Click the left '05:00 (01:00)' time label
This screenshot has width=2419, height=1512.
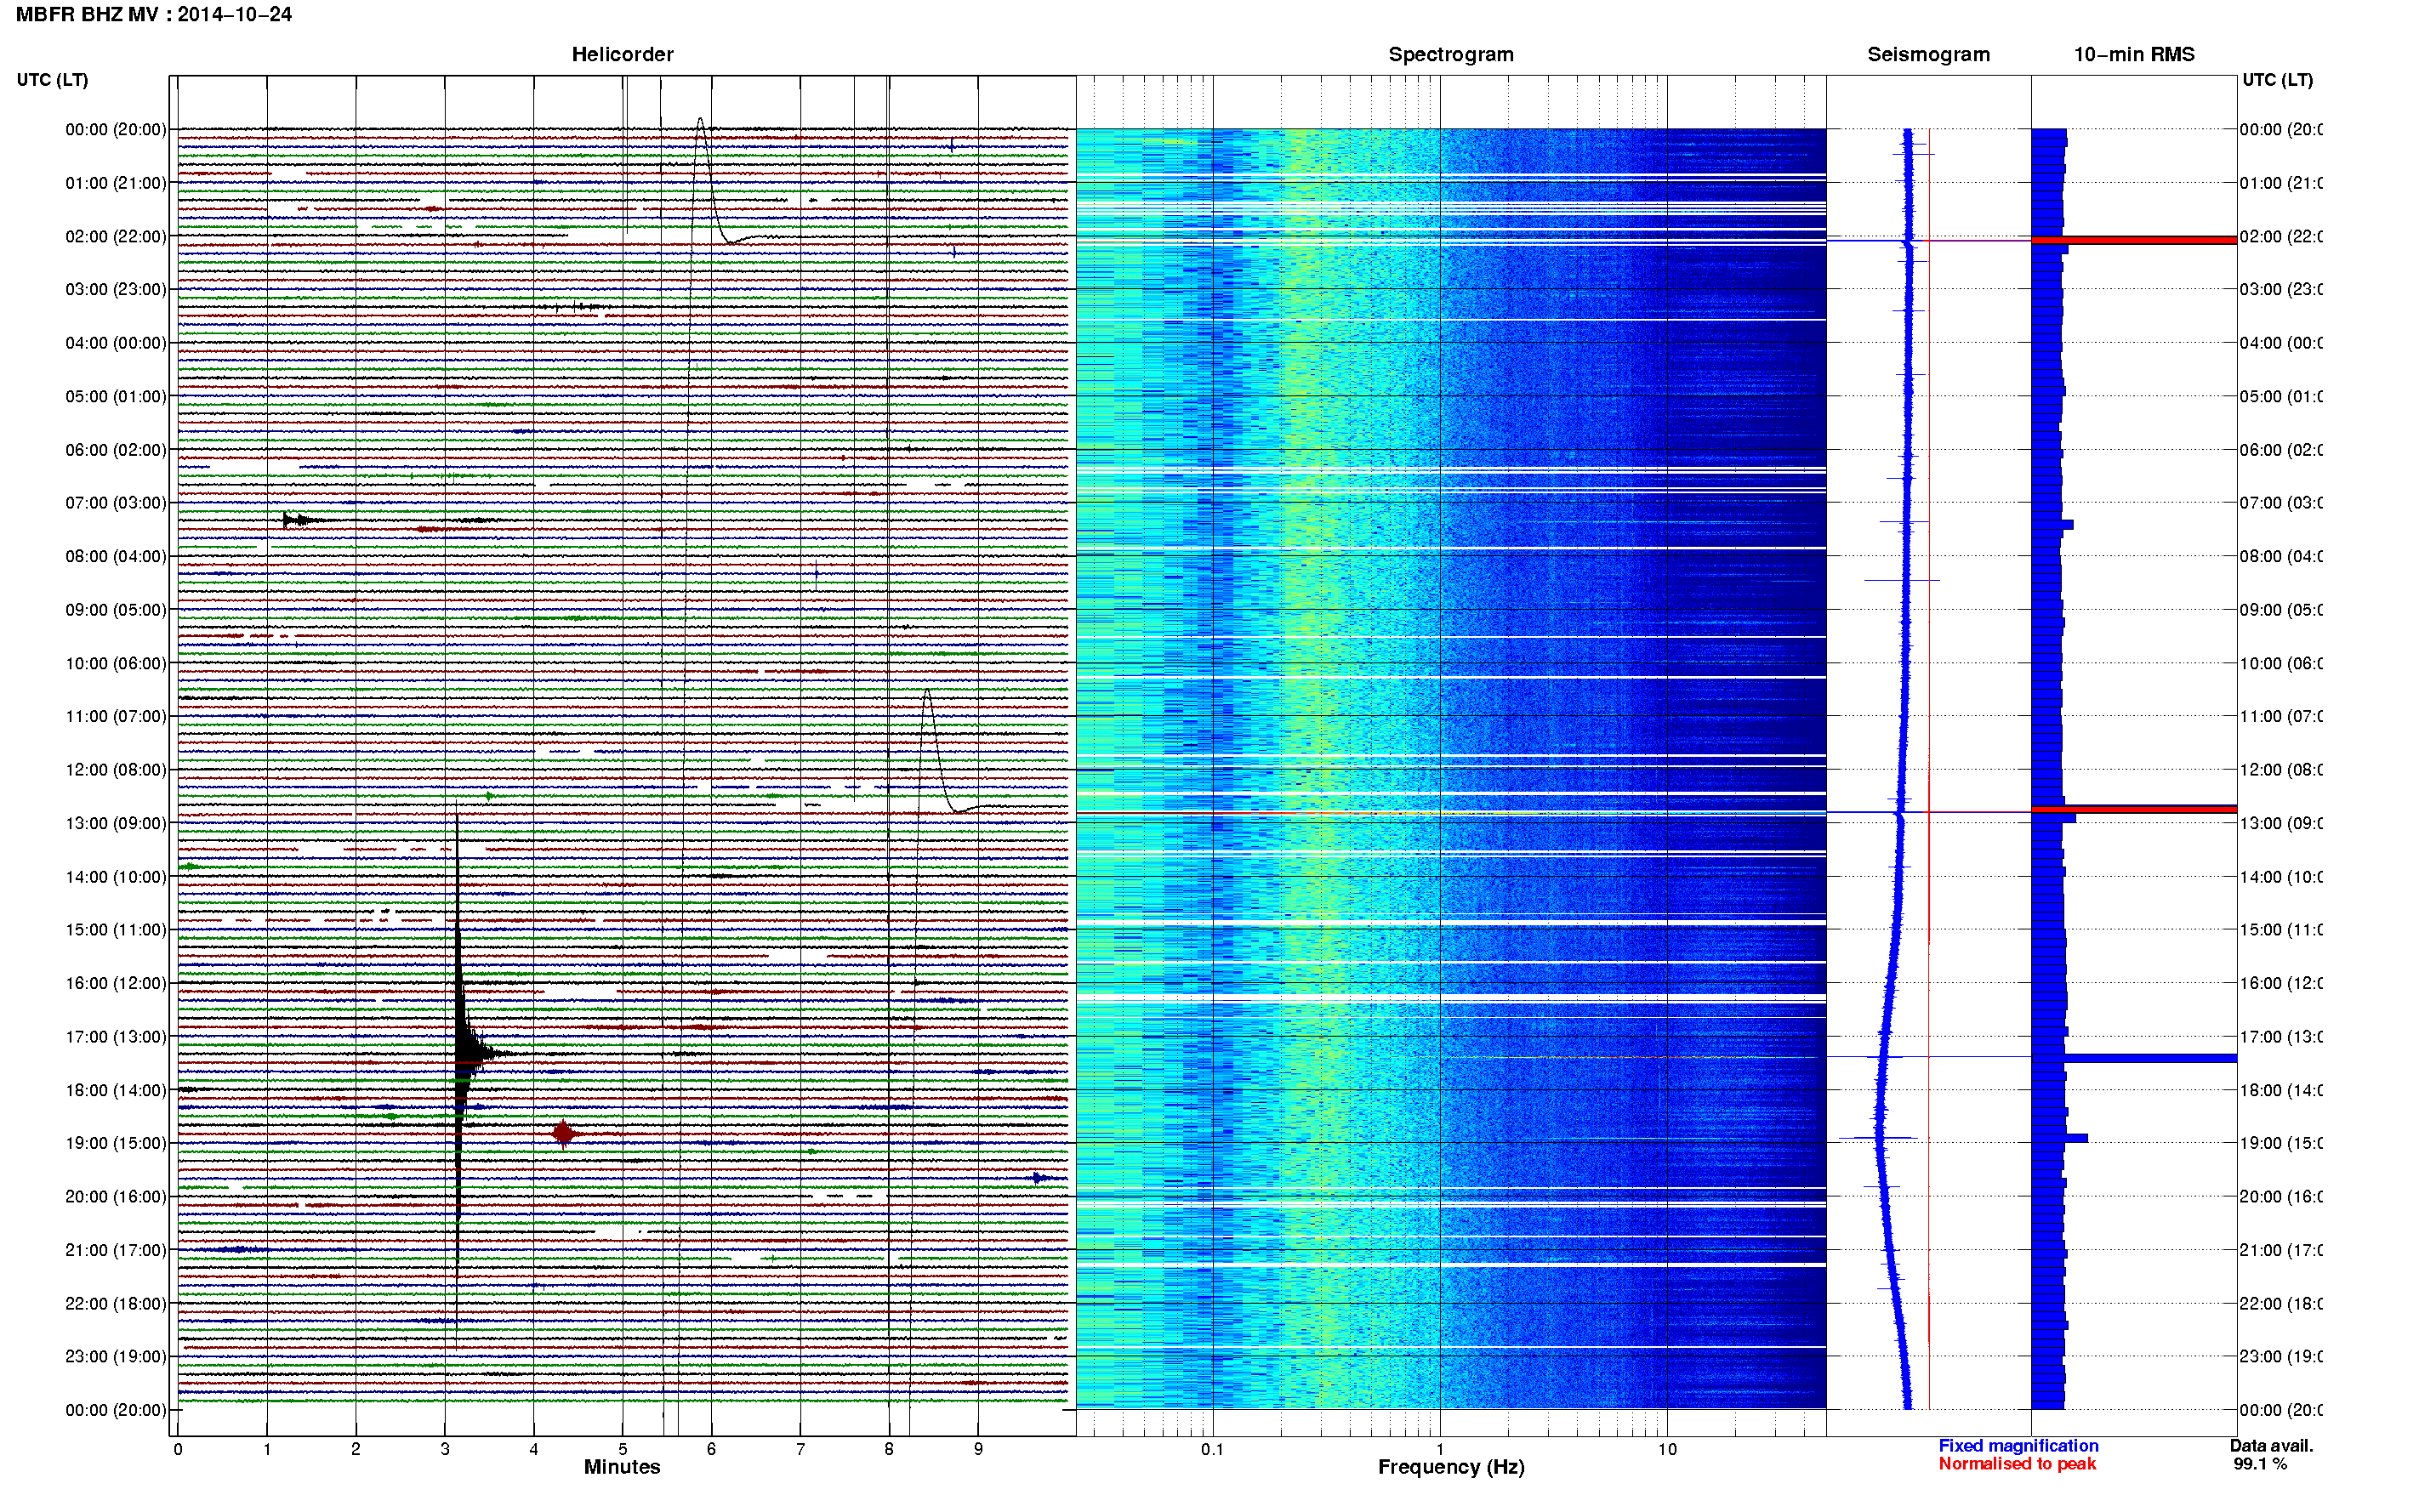pos(116,396)
